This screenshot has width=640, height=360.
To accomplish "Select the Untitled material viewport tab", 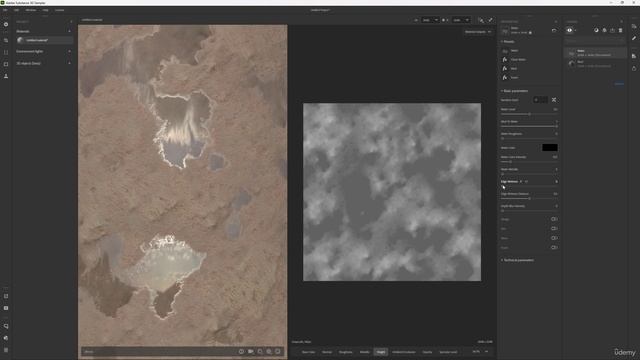I will (x=92, y=20).
